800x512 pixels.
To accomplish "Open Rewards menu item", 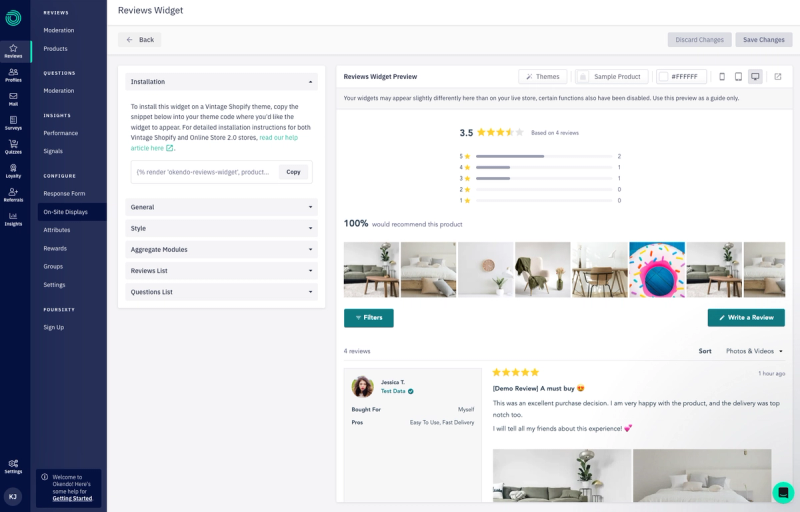I will (55, 248).
